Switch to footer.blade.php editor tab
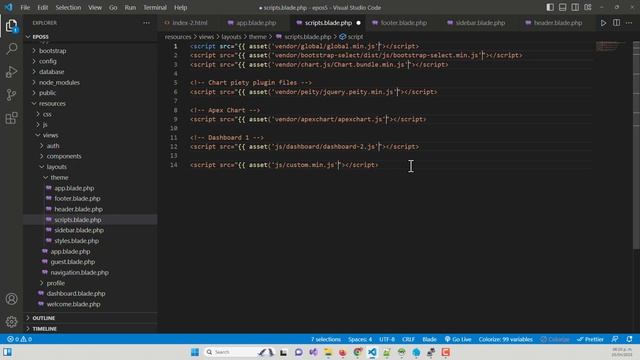 (404, 23)
